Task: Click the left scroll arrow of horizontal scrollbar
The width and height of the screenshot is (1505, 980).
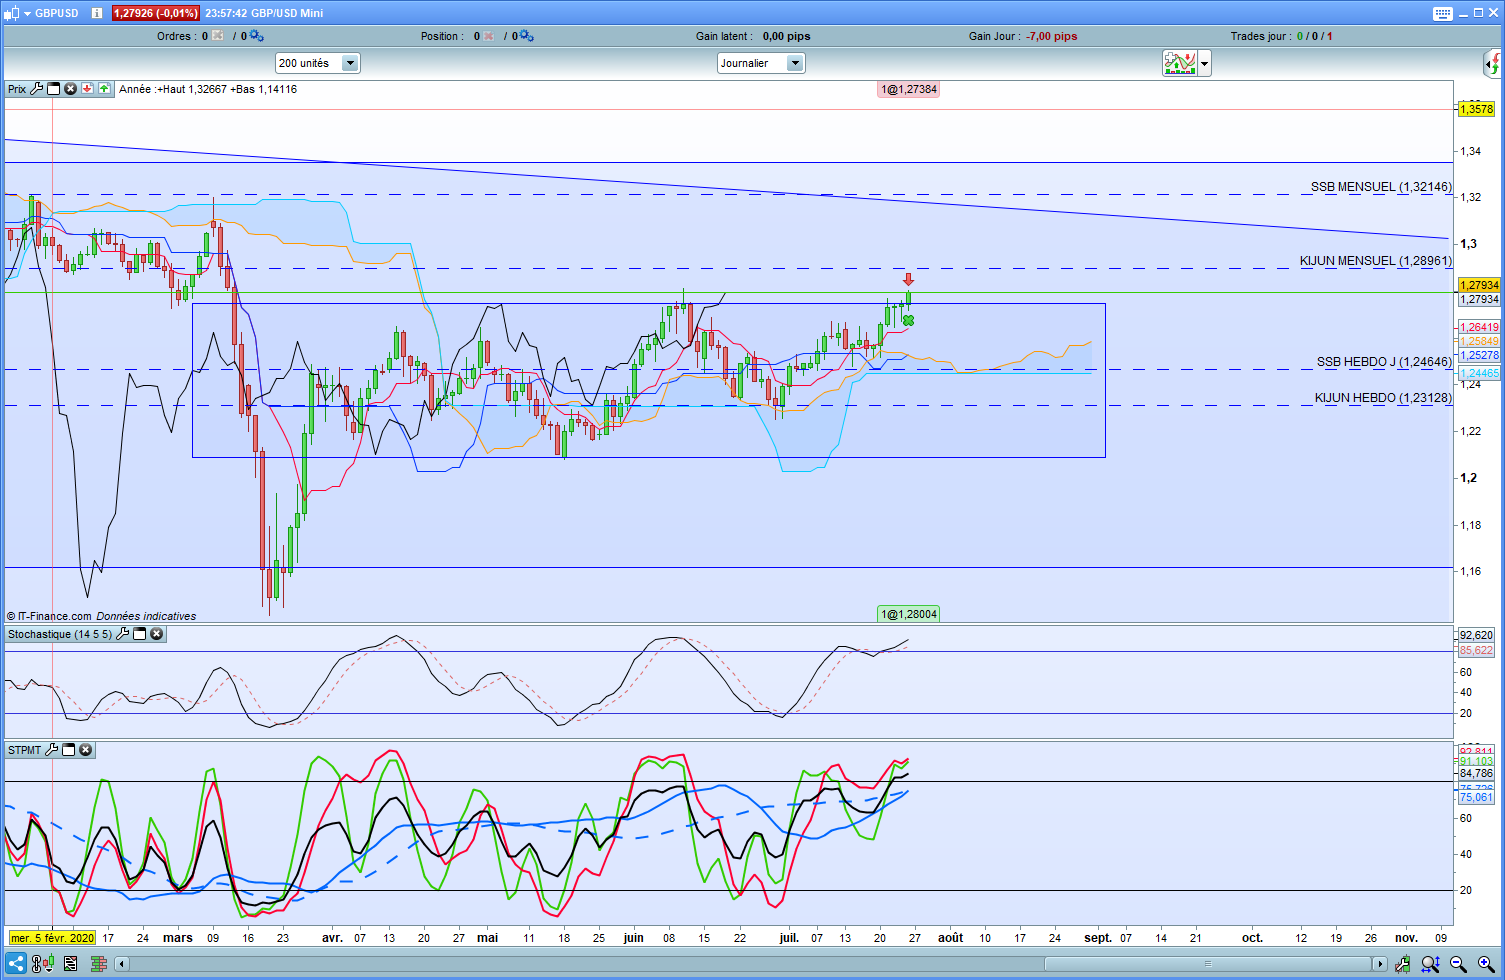Action: point(122,964)
